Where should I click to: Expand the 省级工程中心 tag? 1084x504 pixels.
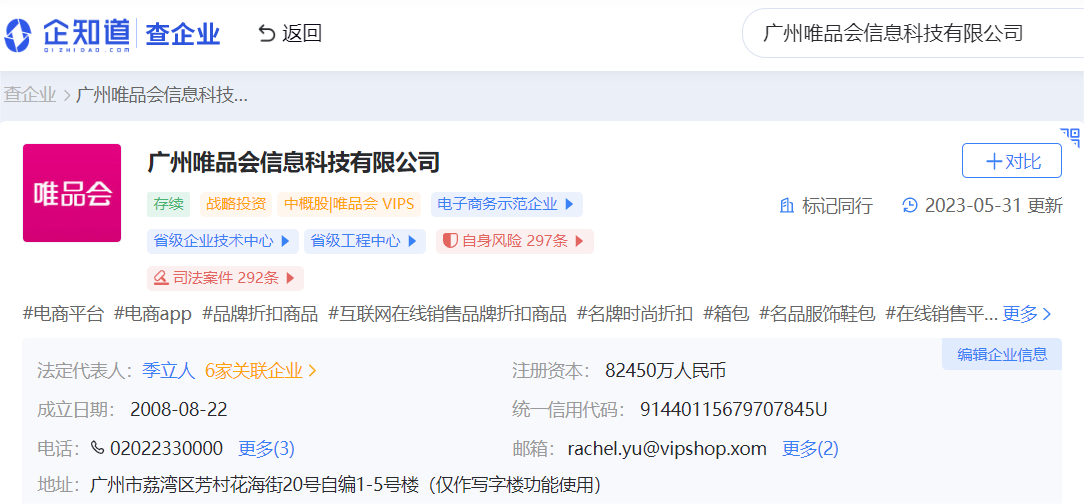(364, 241)
